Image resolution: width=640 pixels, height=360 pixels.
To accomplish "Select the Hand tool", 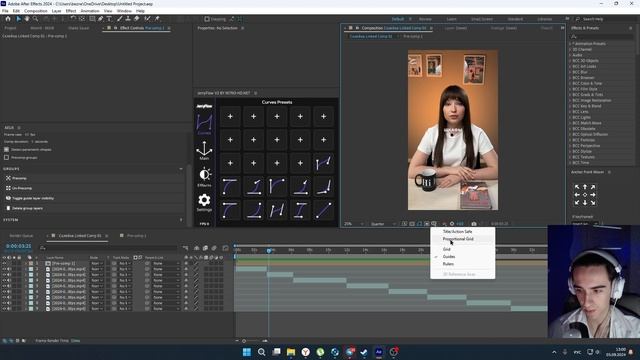I will (27, 19).
